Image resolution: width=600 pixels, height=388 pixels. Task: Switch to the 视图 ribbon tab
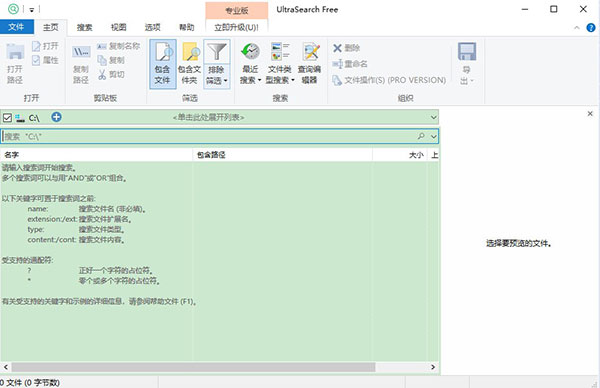[119, 27]
